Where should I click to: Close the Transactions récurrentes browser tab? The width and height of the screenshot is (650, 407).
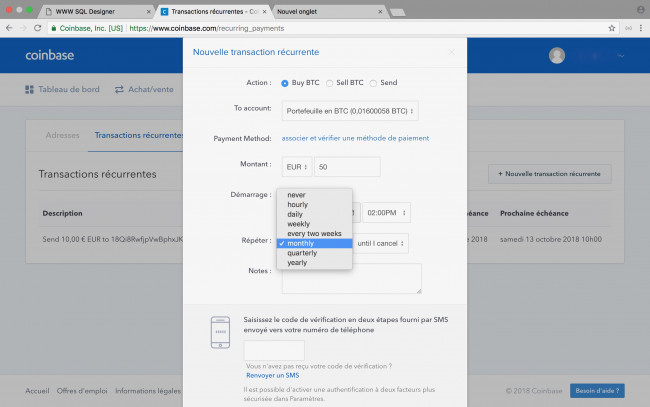coord(264,12)
